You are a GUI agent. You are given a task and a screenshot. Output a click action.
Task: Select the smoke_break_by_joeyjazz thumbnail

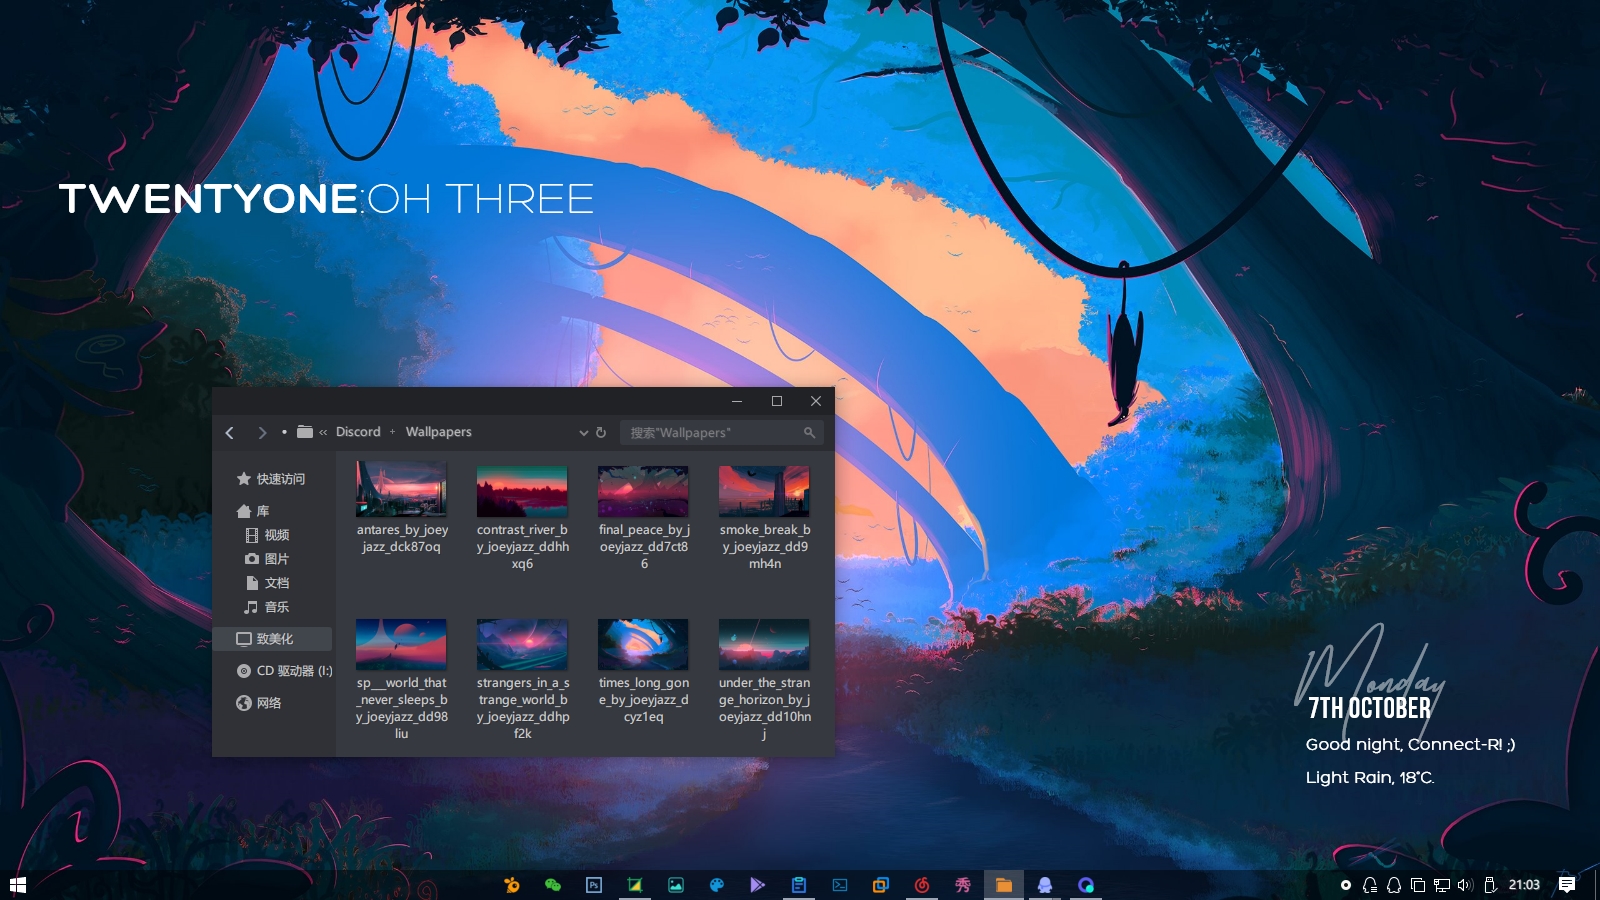pos(764,490)
